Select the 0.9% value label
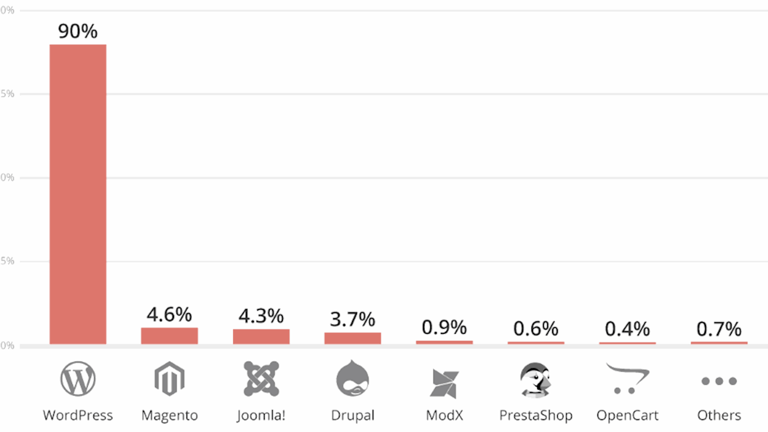768x432 pixels. 444,327
